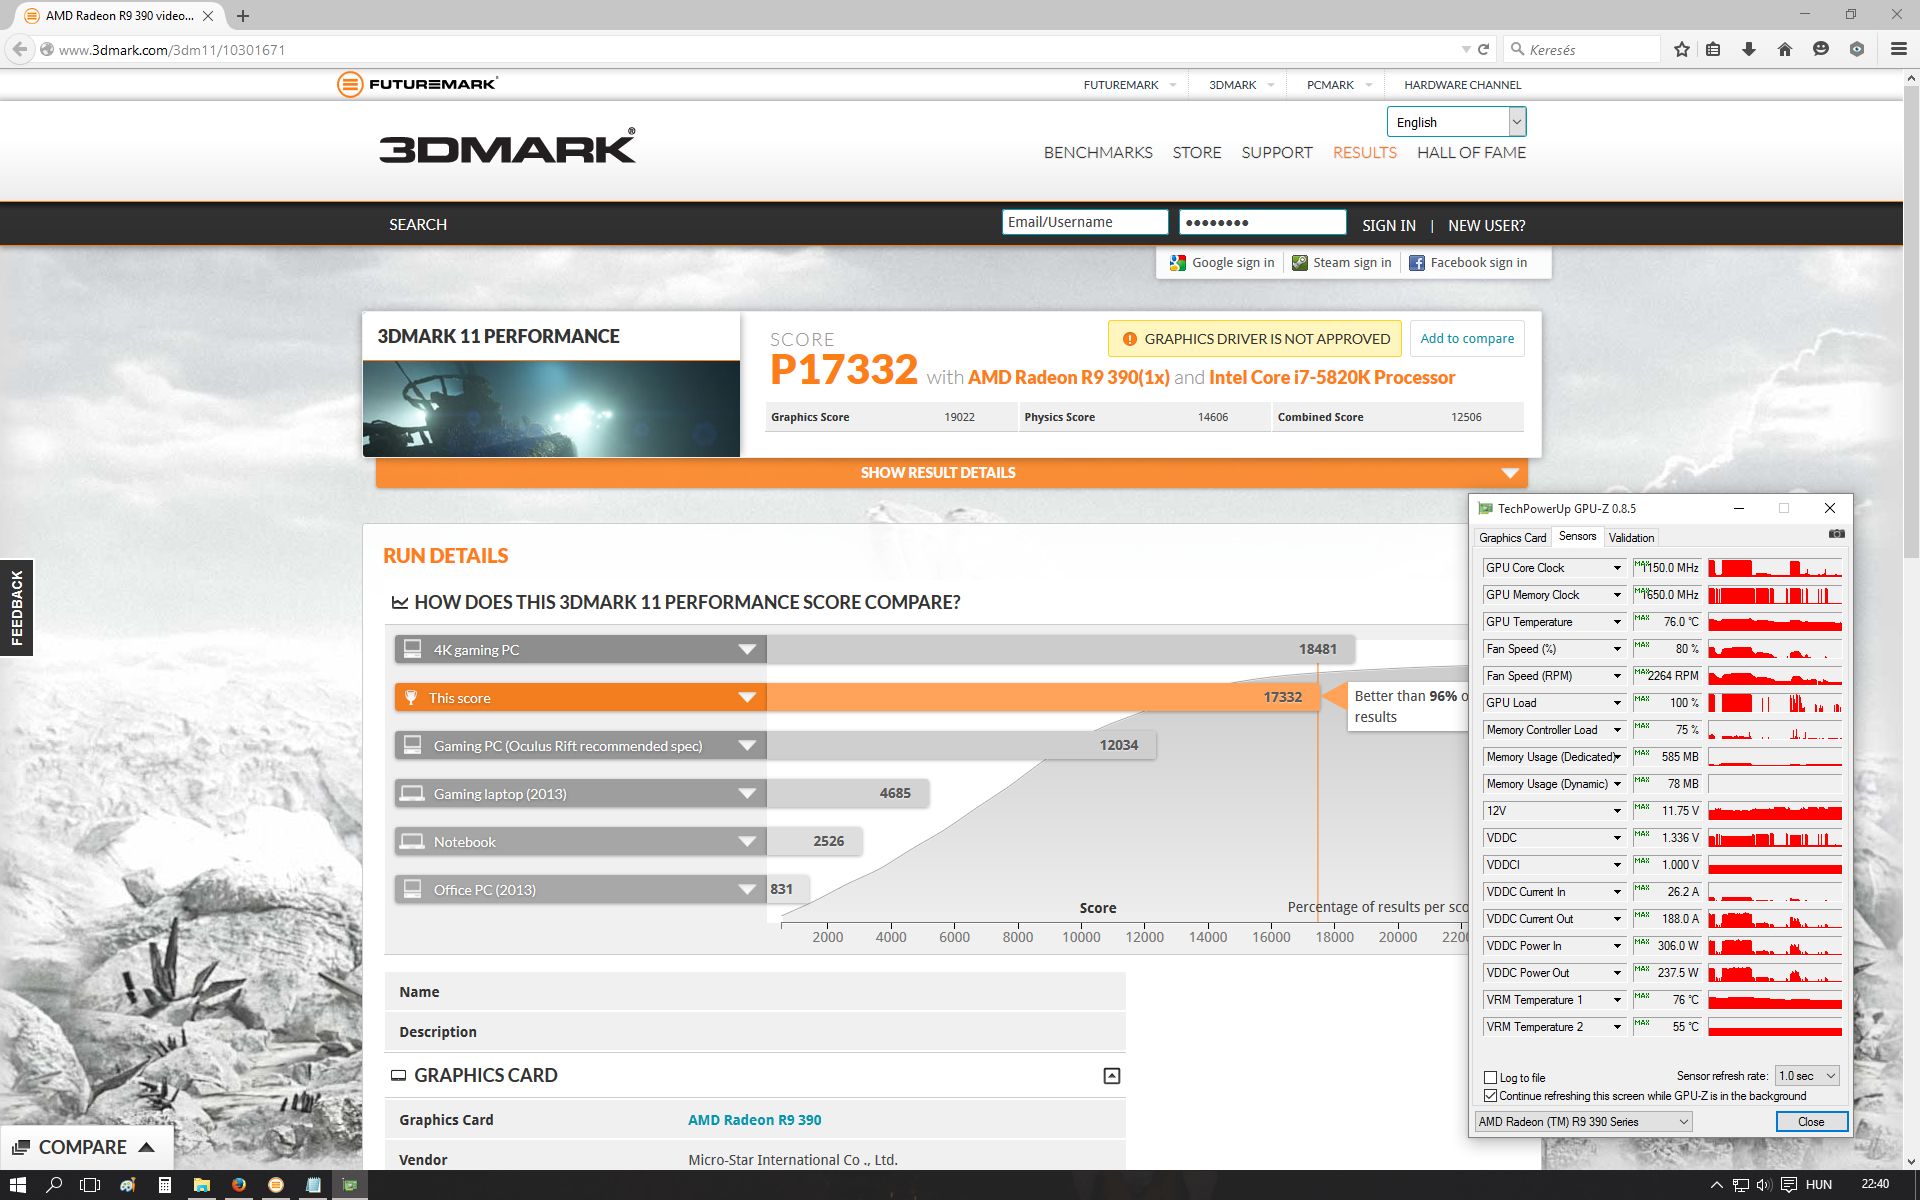The image size is (1920, 1200).
Task: Open the smiley chat icon in Firefox toolbar
Action: [x=1821, y=49]
